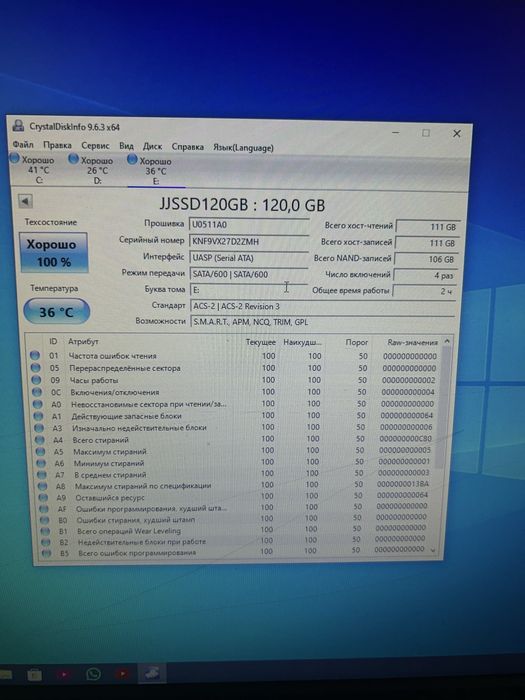Click status icon for A8 Максимум стираний по спецификации
This screenshot has height=700, width=525.
click(x=43, y=486)
